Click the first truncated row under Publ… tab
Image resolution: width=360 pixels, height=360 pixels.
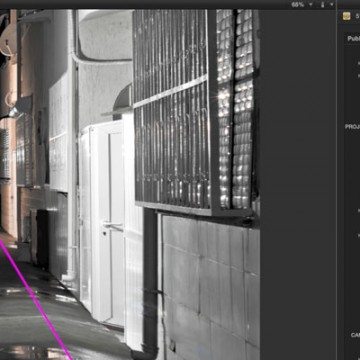pos(359,63)
